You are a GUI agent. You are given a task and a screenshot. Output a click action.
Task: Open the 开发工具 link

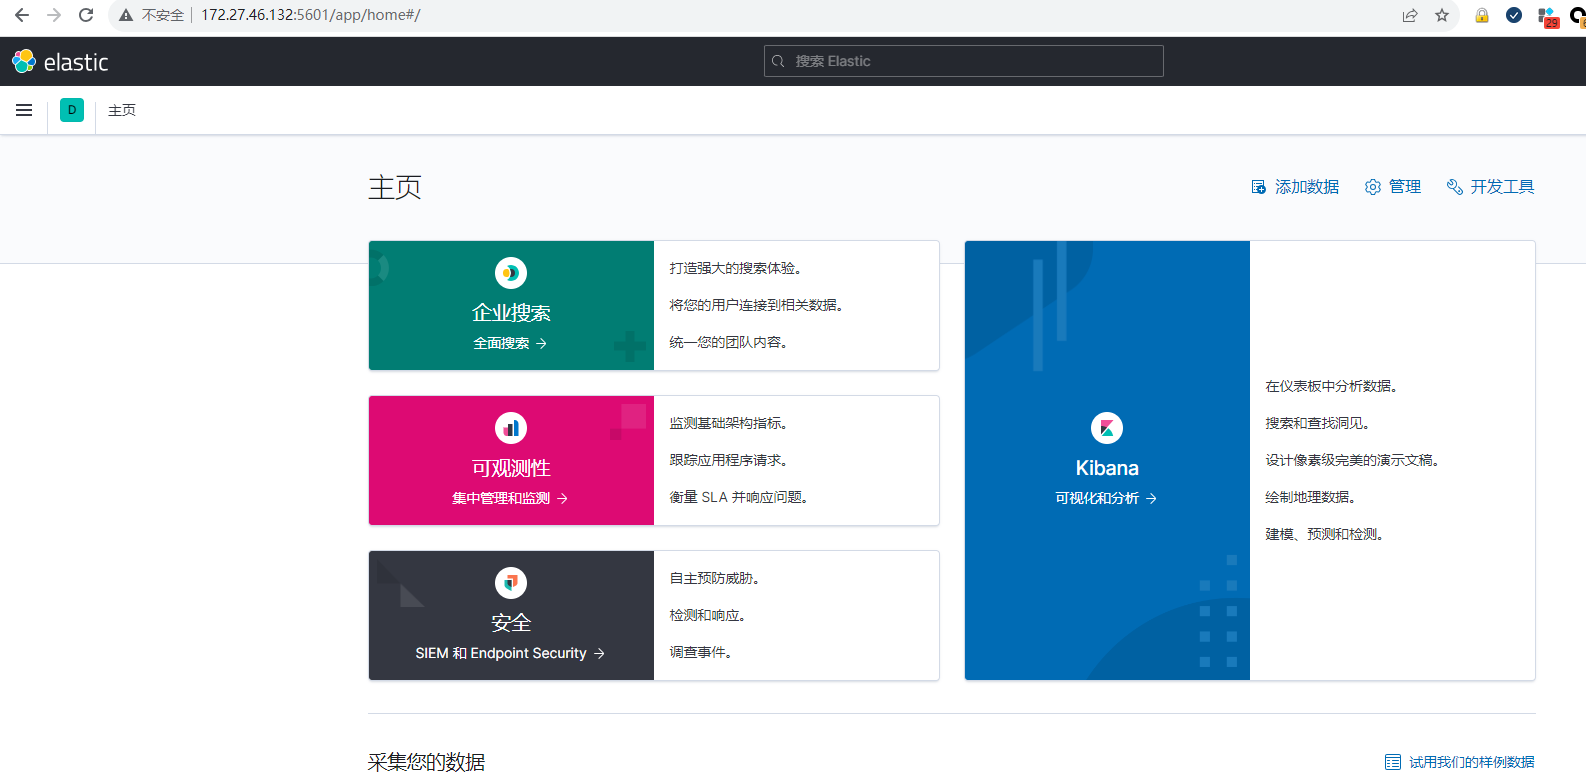[1491, 187]
